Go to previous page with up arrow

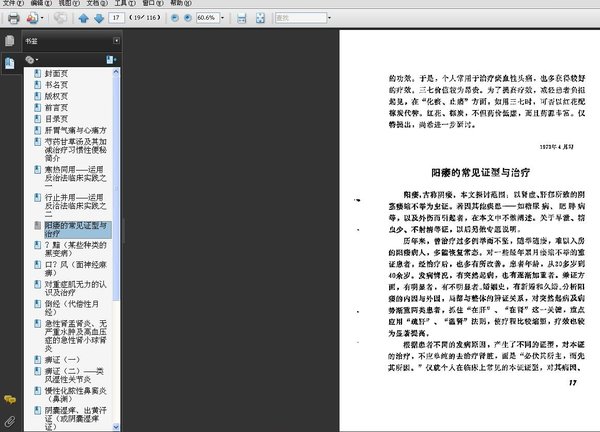[x=83, y=18]
